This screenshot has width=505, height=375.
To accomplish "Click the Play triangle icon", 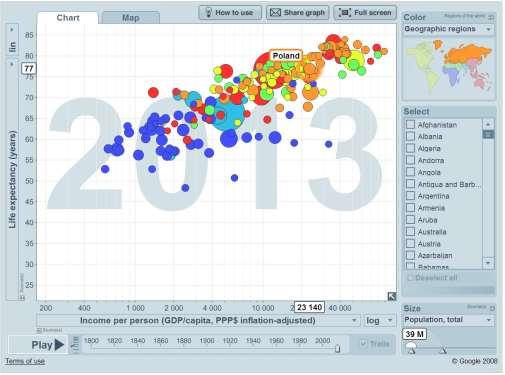I will (59, 345).
